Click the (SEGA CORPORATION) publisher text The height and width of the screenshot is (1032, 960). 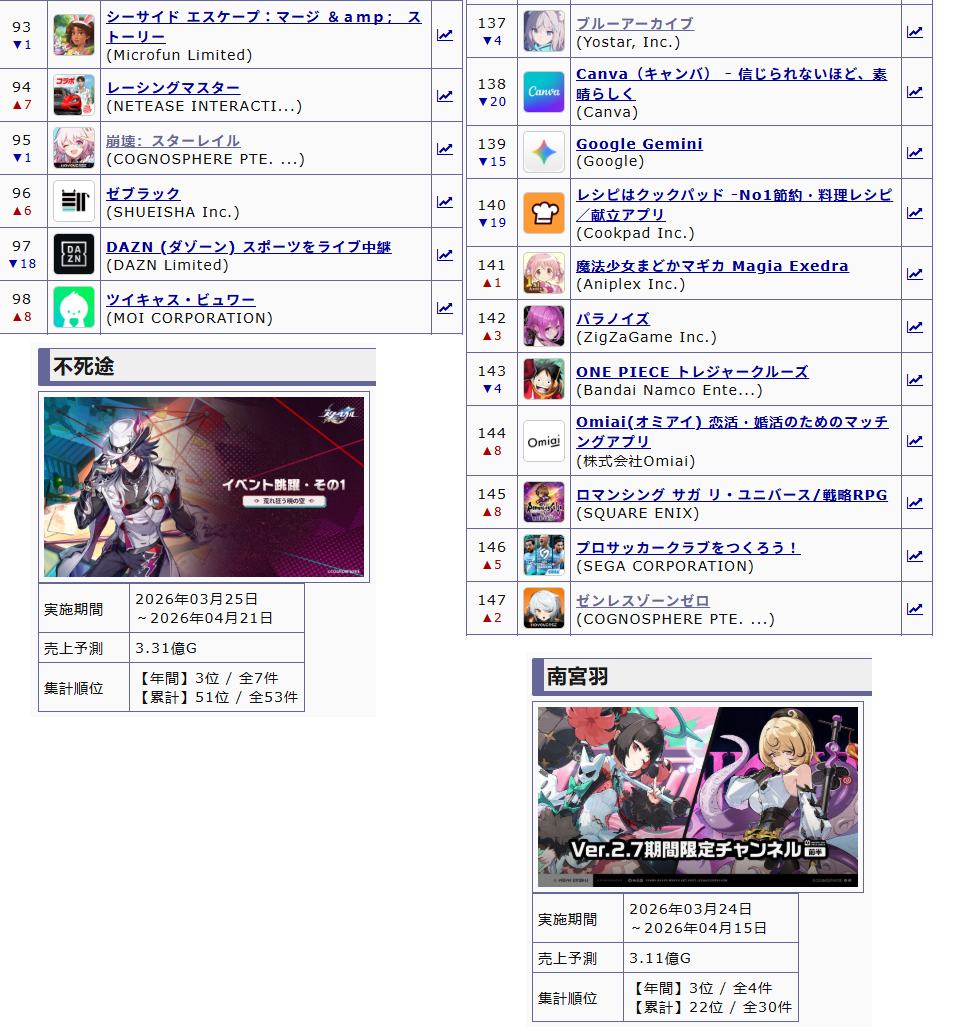tap(665, 566)
